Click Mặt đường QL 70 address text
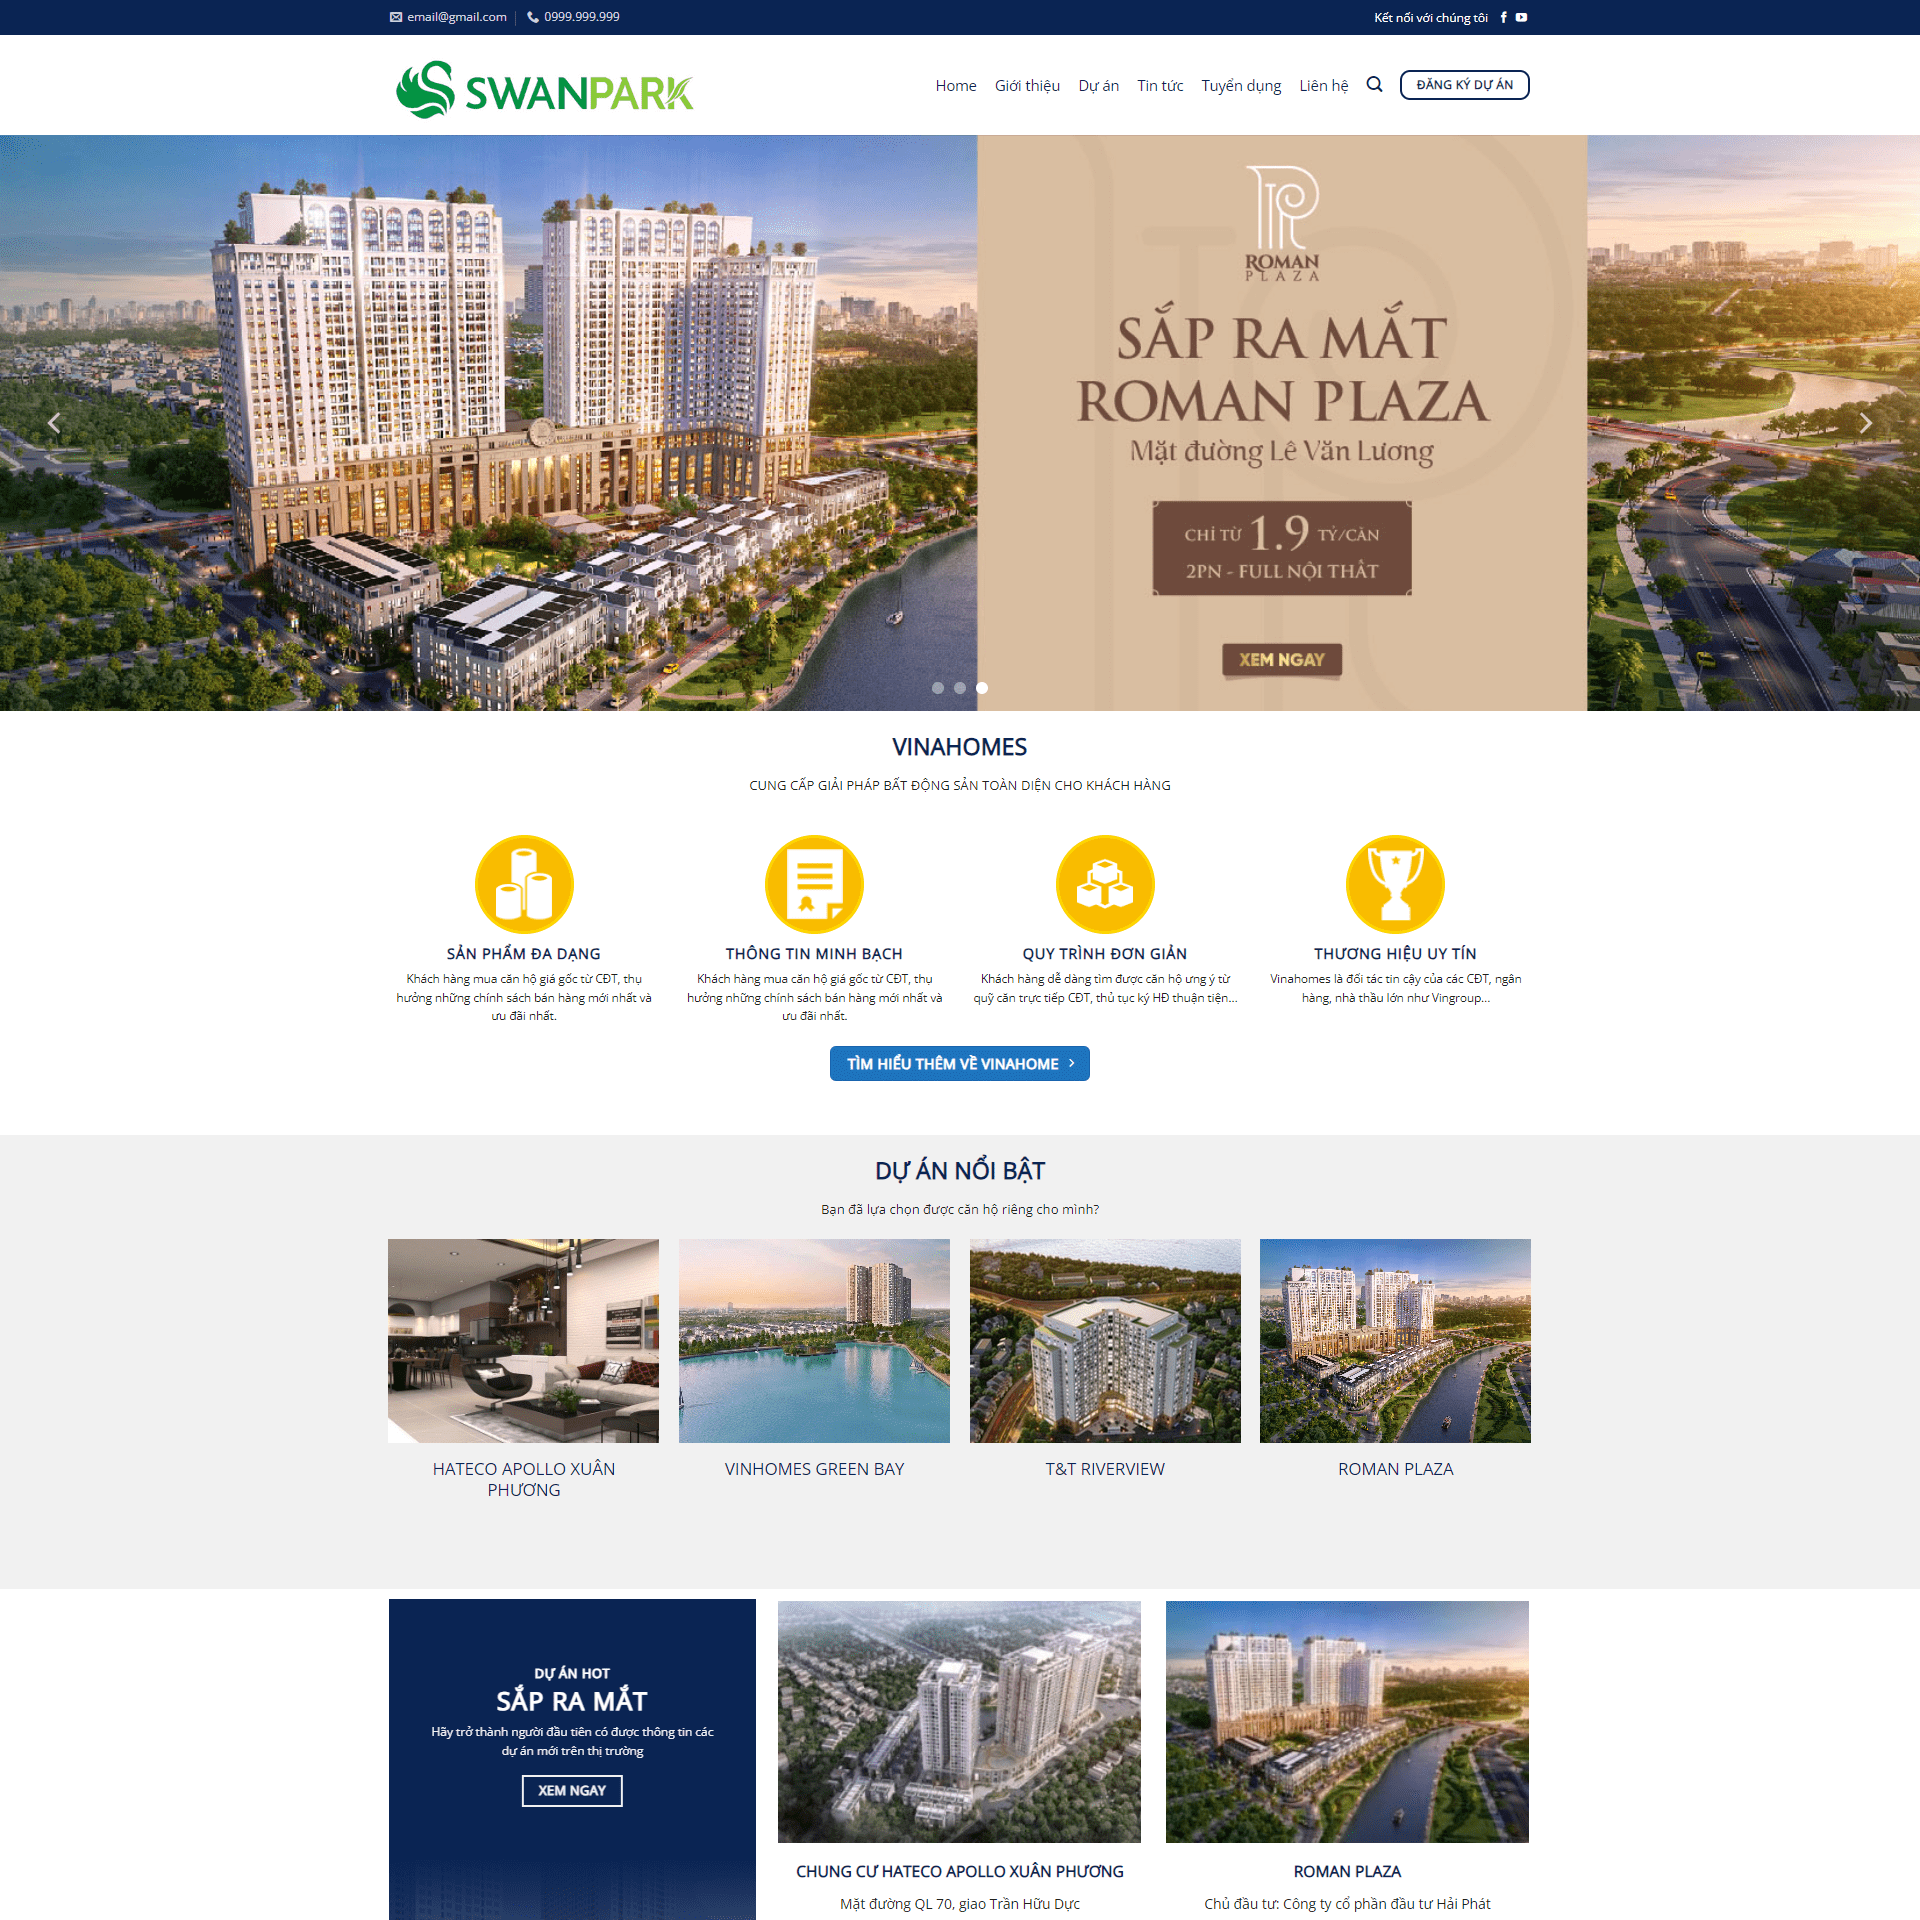The width and height of the screenshot is (1920, 1920). (x=959, y=1904)
